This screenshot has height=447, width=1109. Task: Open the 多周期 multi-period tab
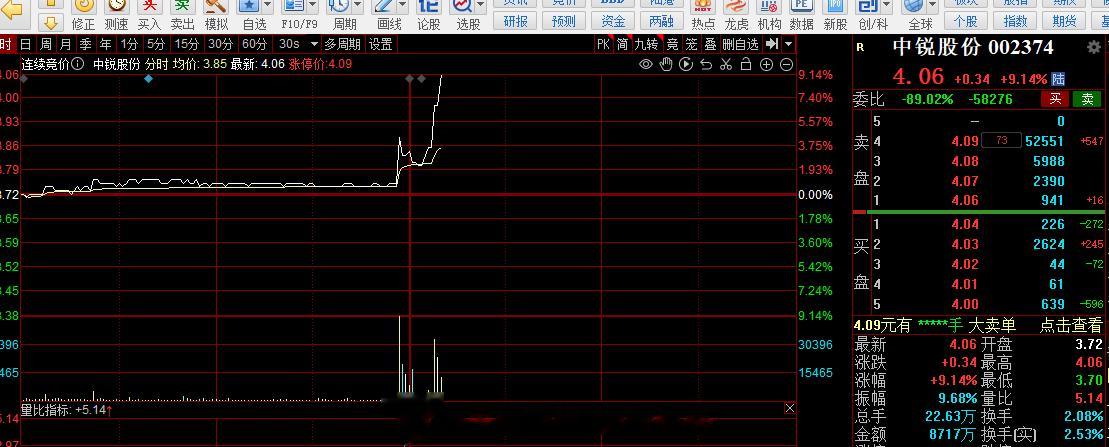[342, 44]
